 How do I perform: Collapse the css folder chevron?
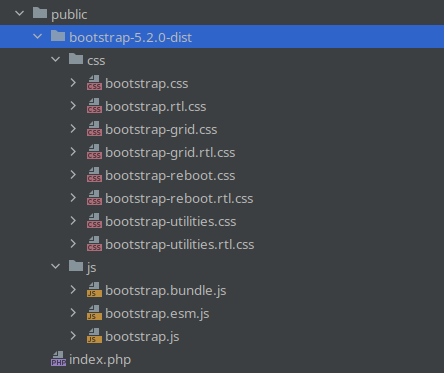tap(56, 60)
